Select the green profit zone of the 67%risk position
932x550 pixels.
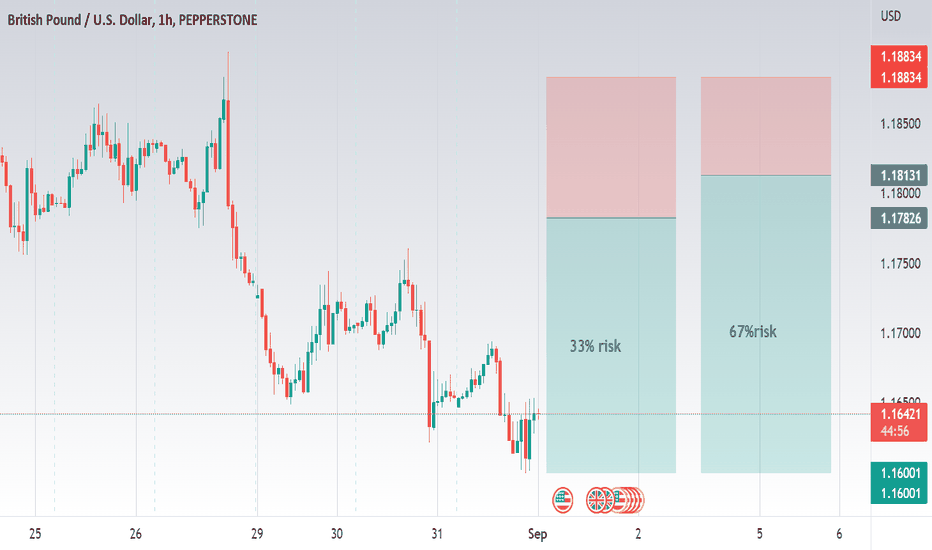point(766,324)
